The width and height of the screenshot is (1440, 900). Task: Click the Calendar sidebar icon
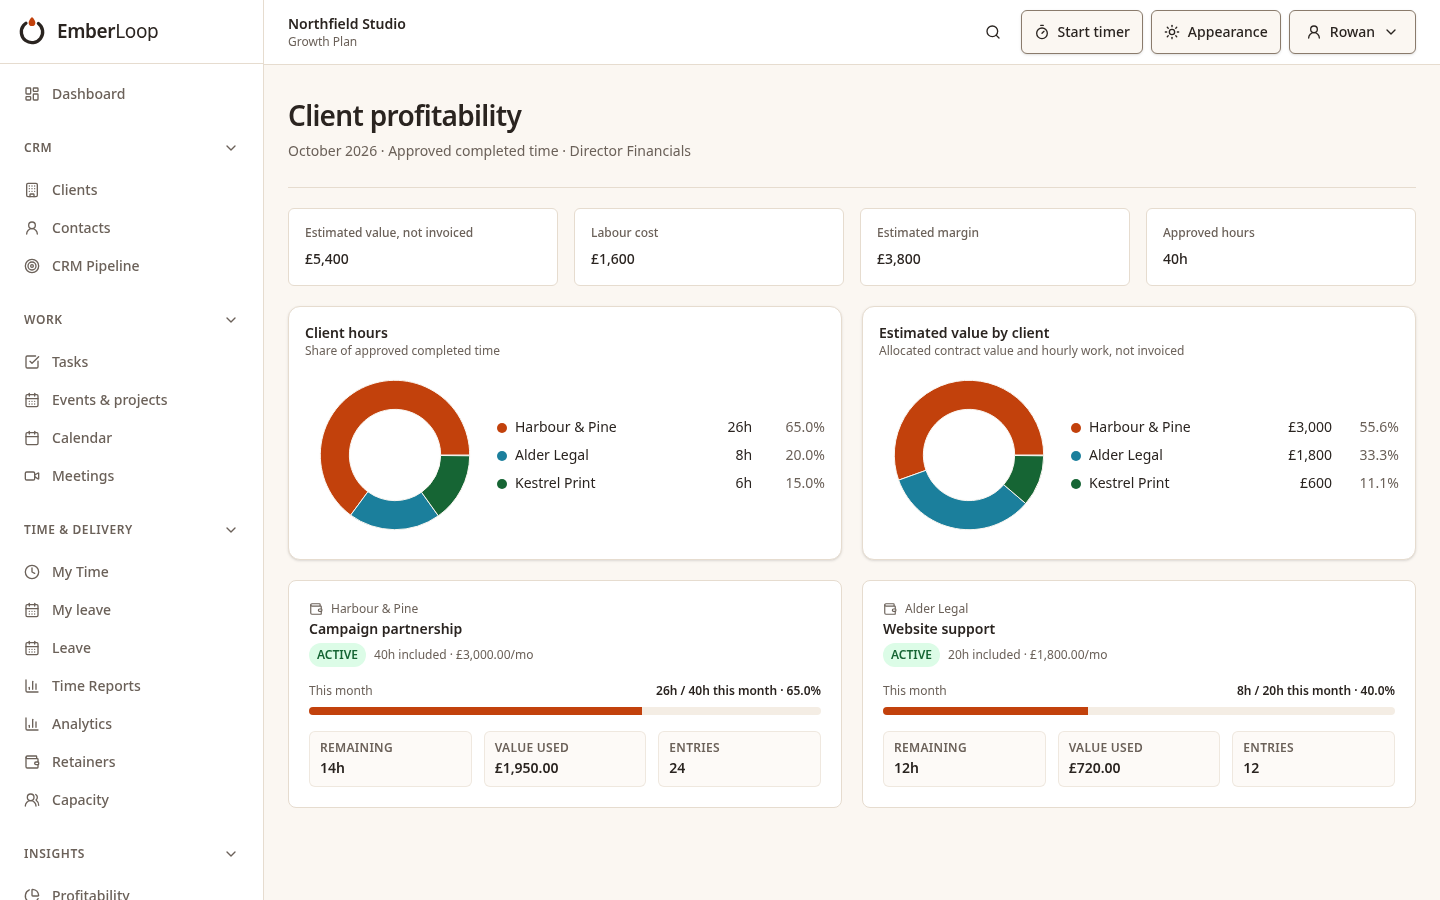click(x=32, y=438)
